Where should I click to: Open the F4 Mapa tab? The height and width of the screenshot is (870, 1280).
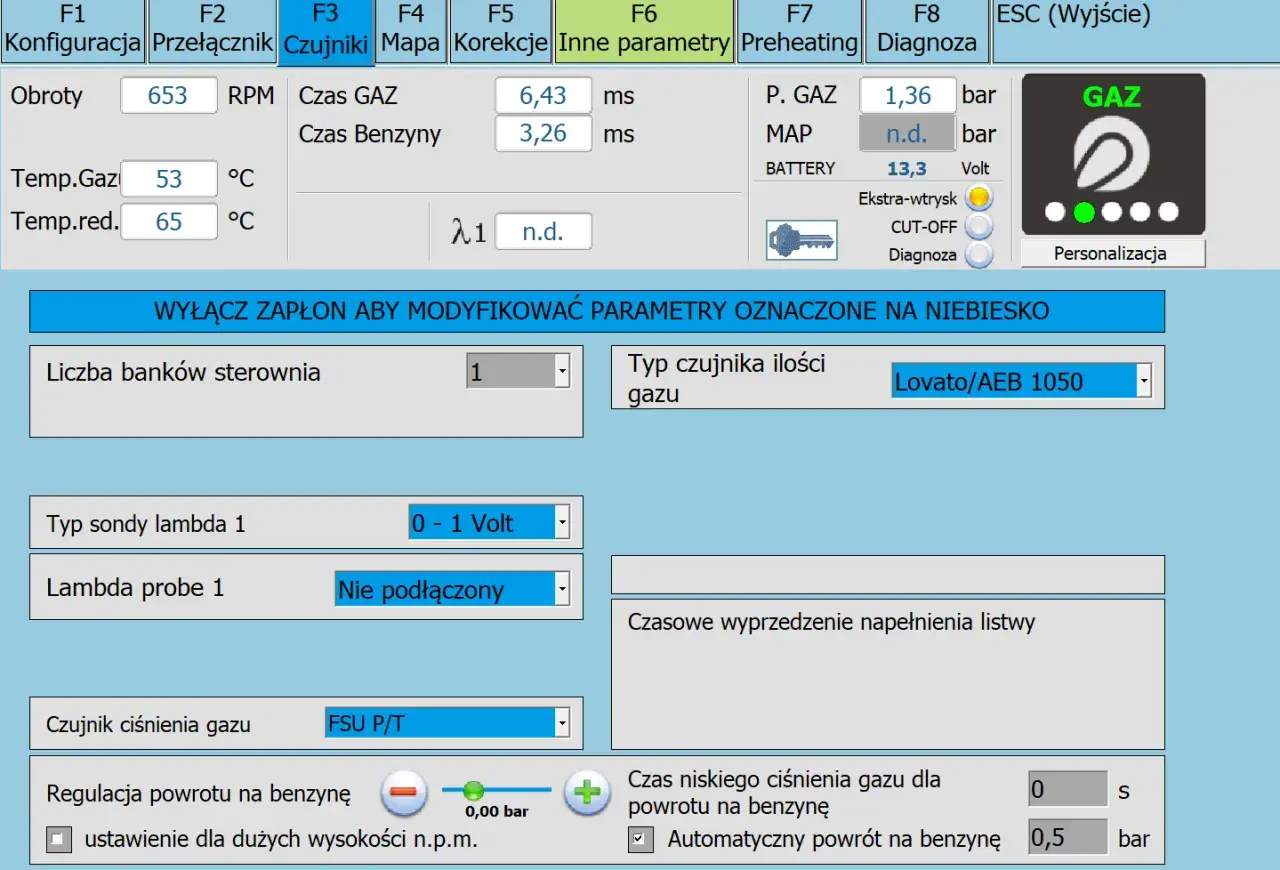411,29
